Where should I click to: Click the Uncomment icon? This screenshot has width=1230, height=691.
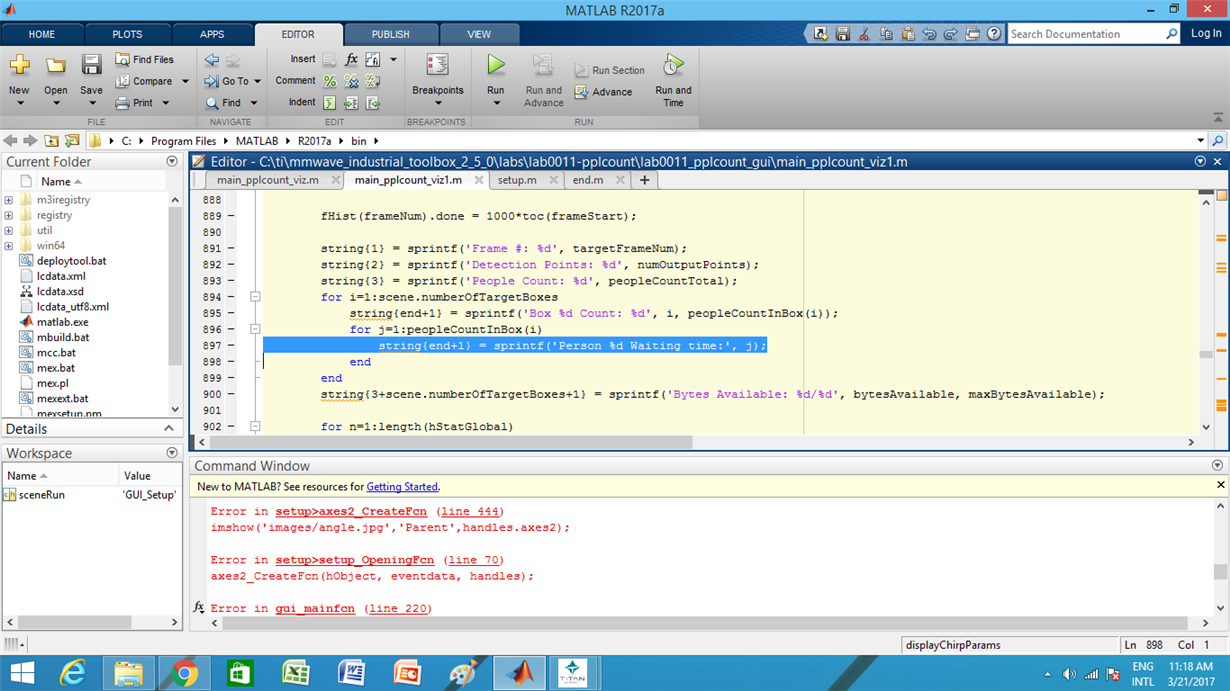[x=351, y=81]
